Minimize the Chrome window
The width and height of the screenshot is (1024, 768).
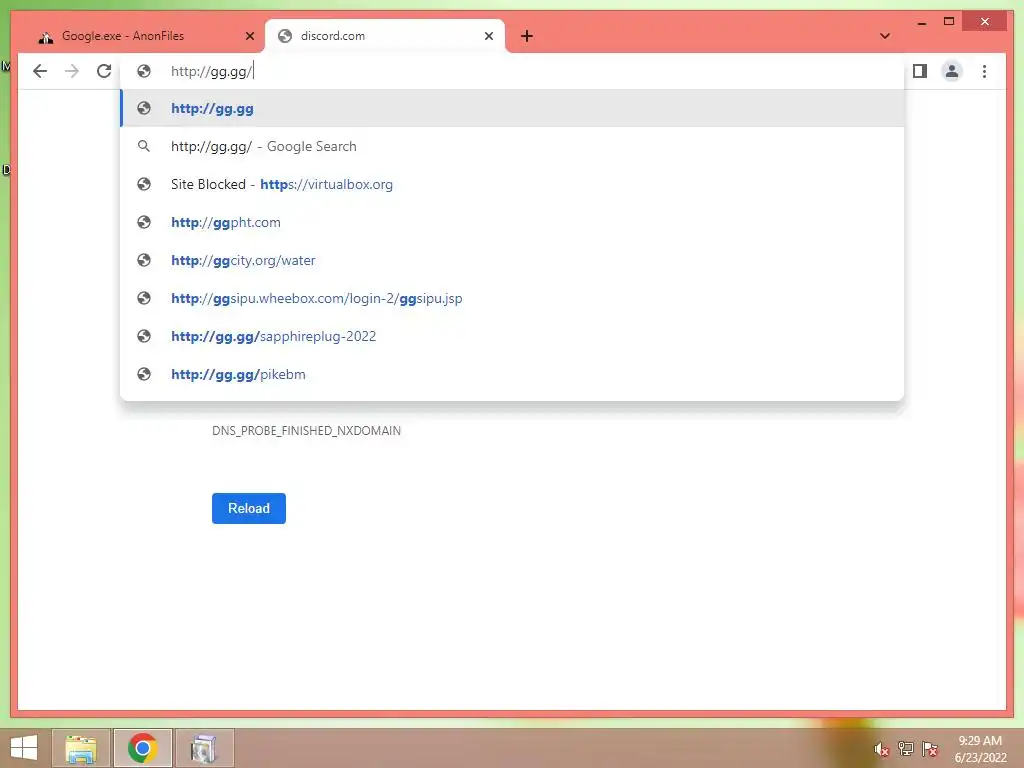[921, 22]
